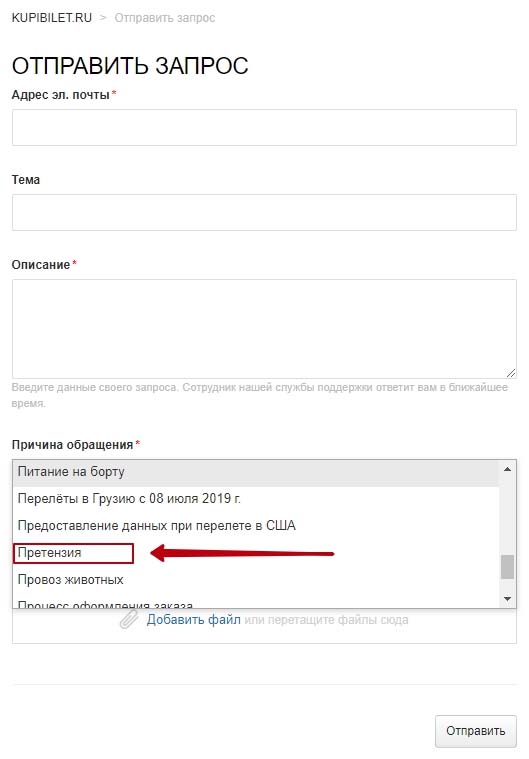
Task: Open the KUPIBILET.RU breadcrumb link
Action: [52, 18]
